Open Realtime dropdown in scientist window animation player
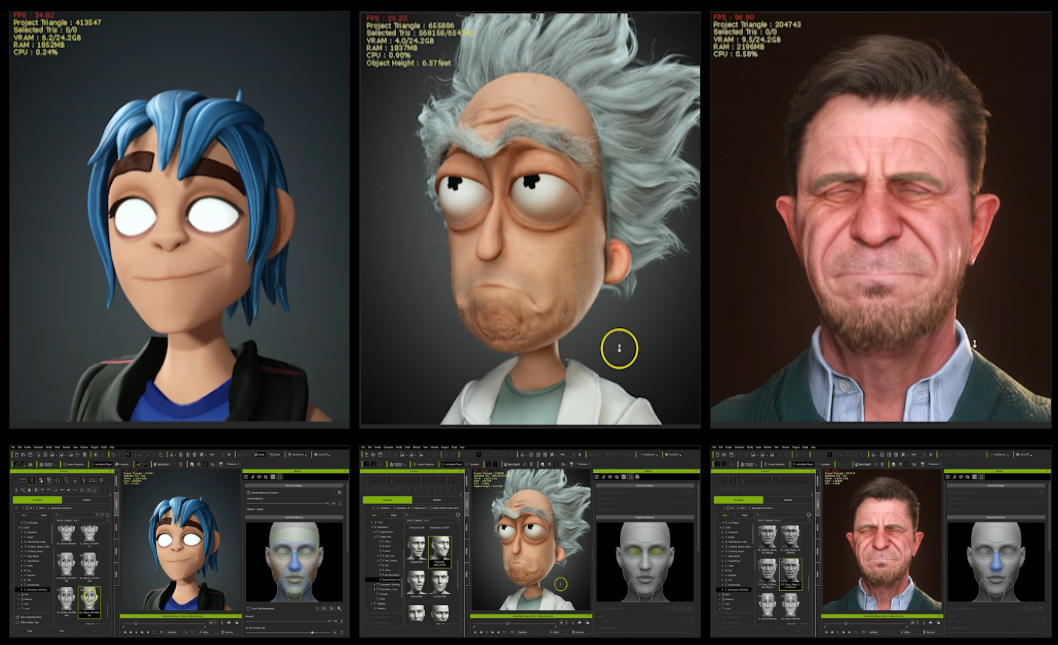This screenshot has width=1058, height=645. tap(522, 632)
